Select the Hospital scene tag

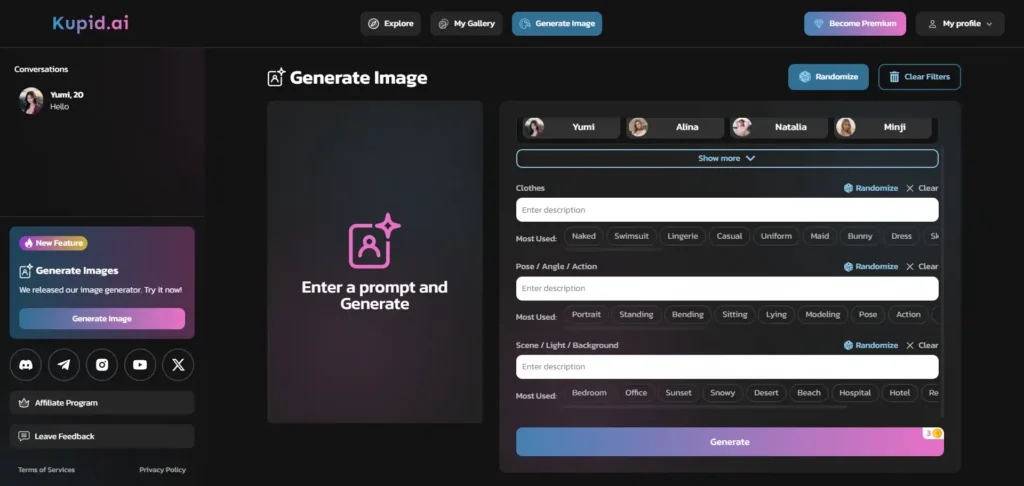856,393
